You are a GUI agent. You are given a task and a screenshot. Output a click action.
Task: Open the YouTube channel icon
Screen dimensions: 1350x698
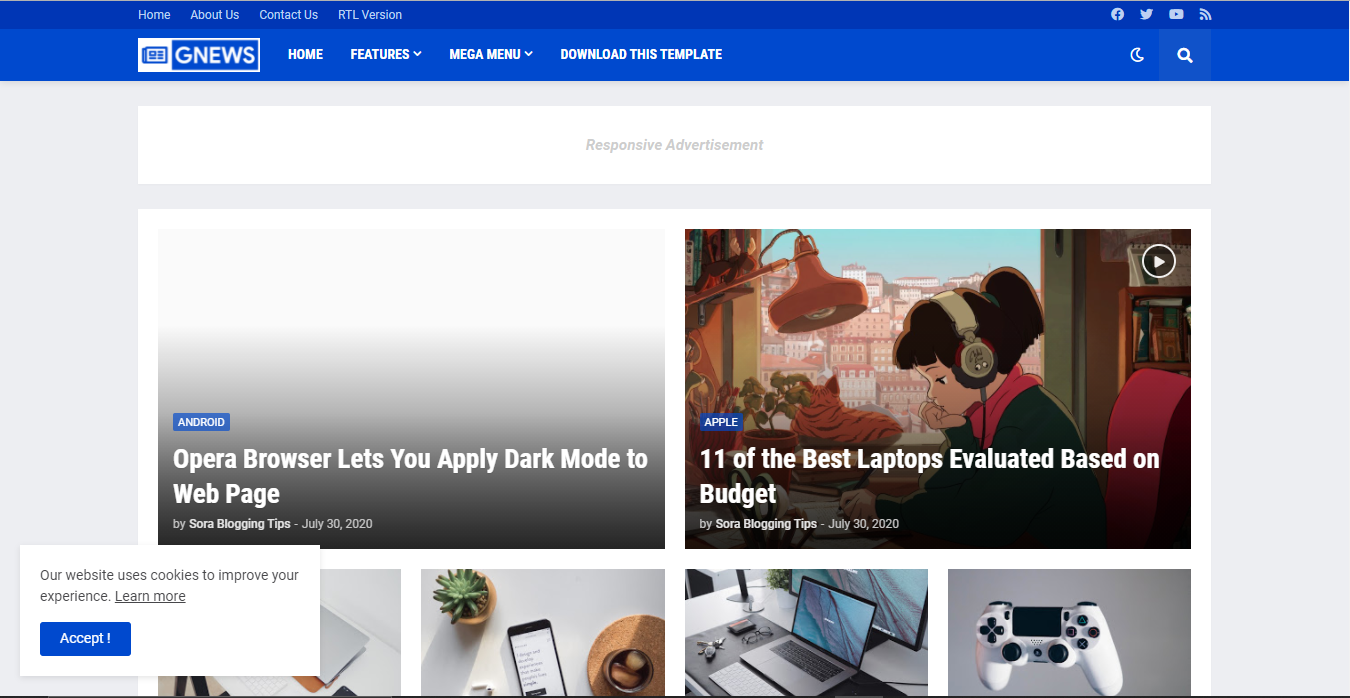(x=1176, y=14)
